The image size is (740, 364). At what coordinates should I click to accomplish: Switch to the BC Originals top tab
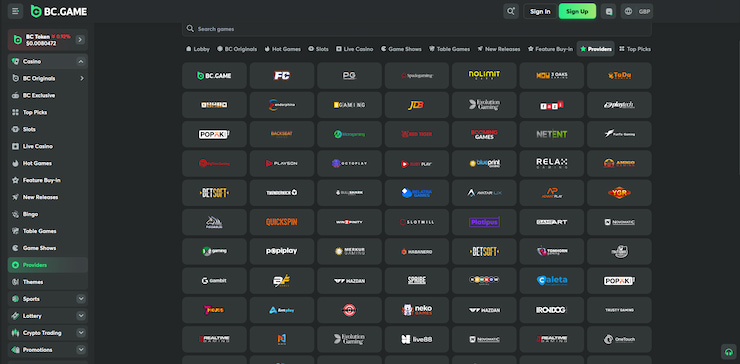click(237, 49)
